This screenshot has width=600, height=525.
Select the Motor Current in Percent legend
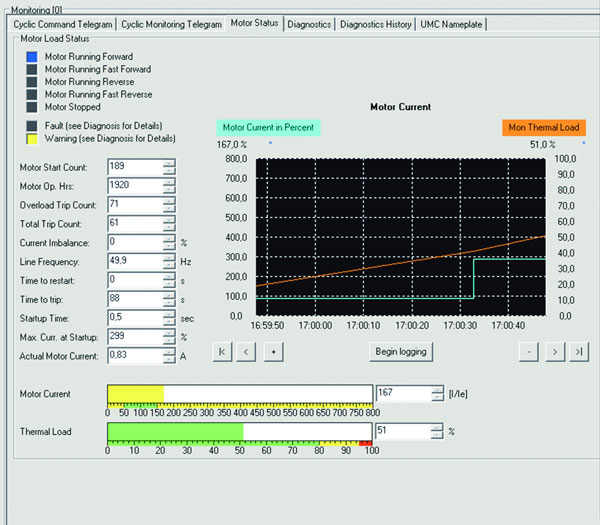tap(266, 128)
